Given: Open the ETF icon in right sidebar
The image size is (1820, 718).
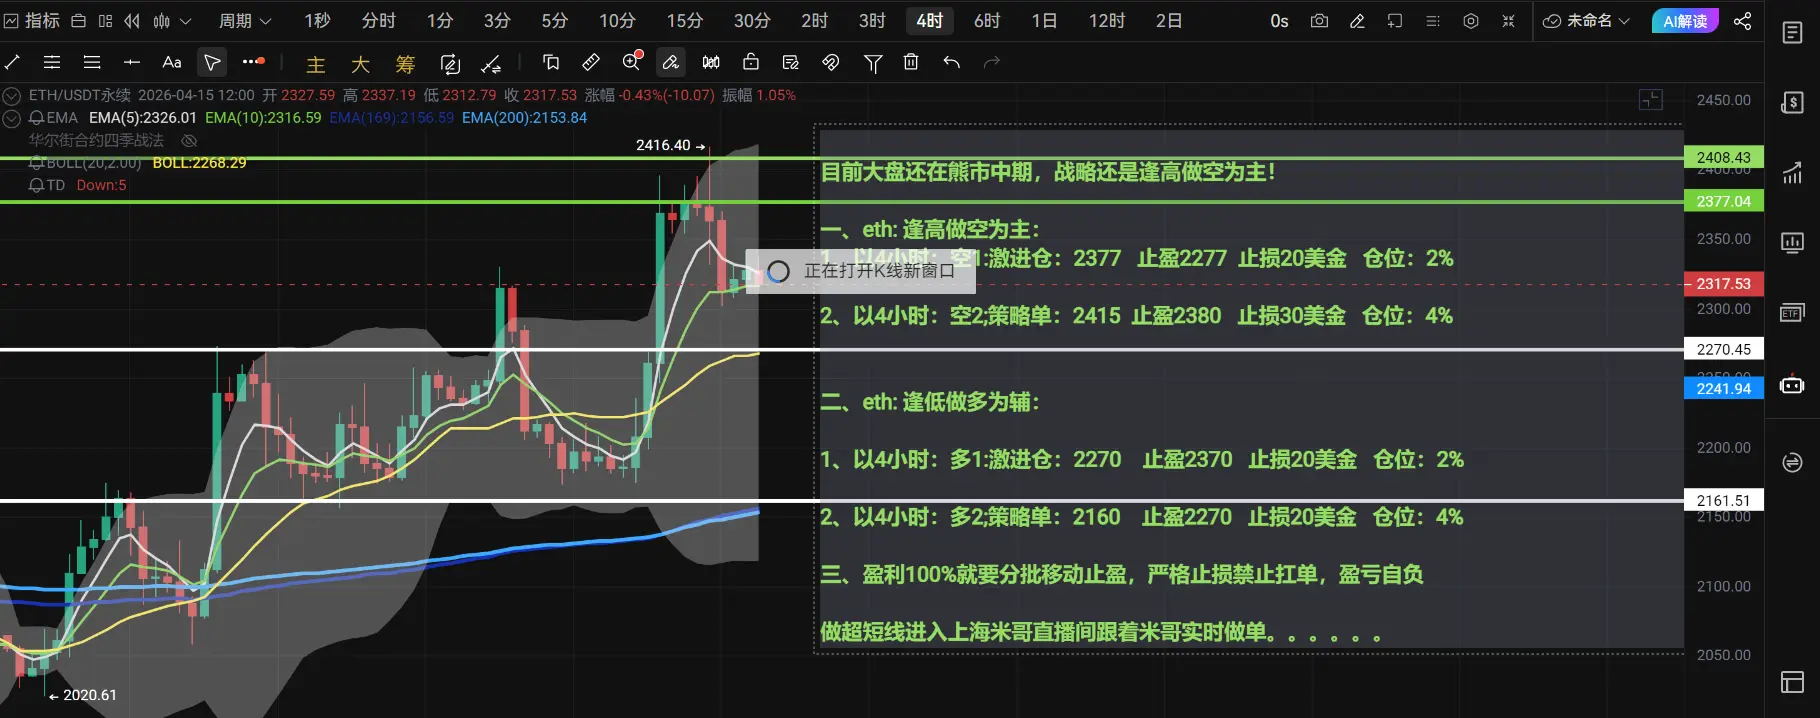Looking at the screenshot, I should (1792, 313).
